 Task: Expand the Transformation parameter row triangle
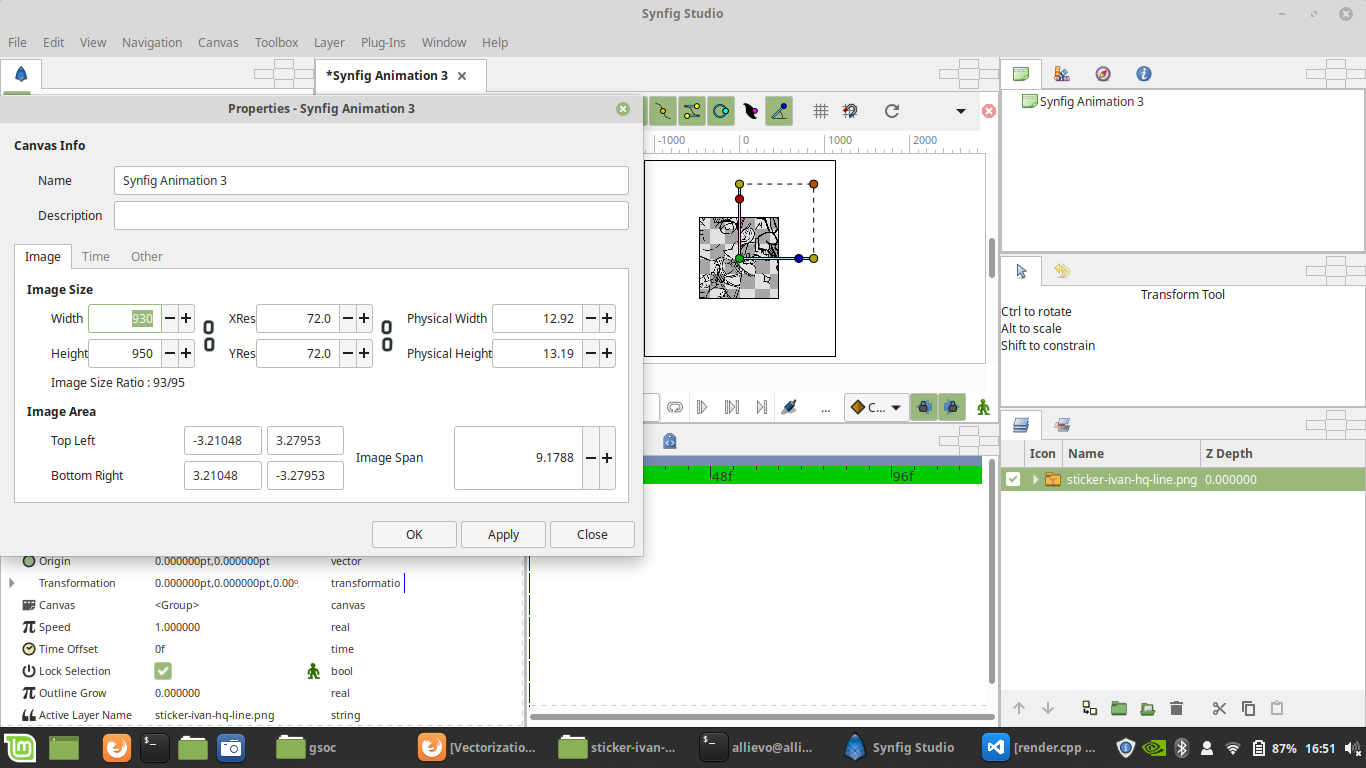click(10, 583)
